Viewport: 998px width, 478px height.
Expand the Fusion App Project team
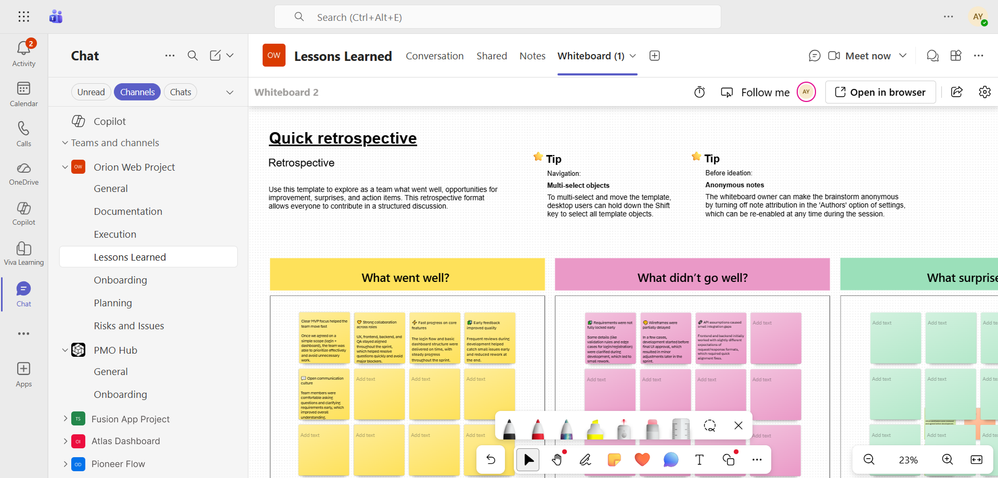(65, 419)
